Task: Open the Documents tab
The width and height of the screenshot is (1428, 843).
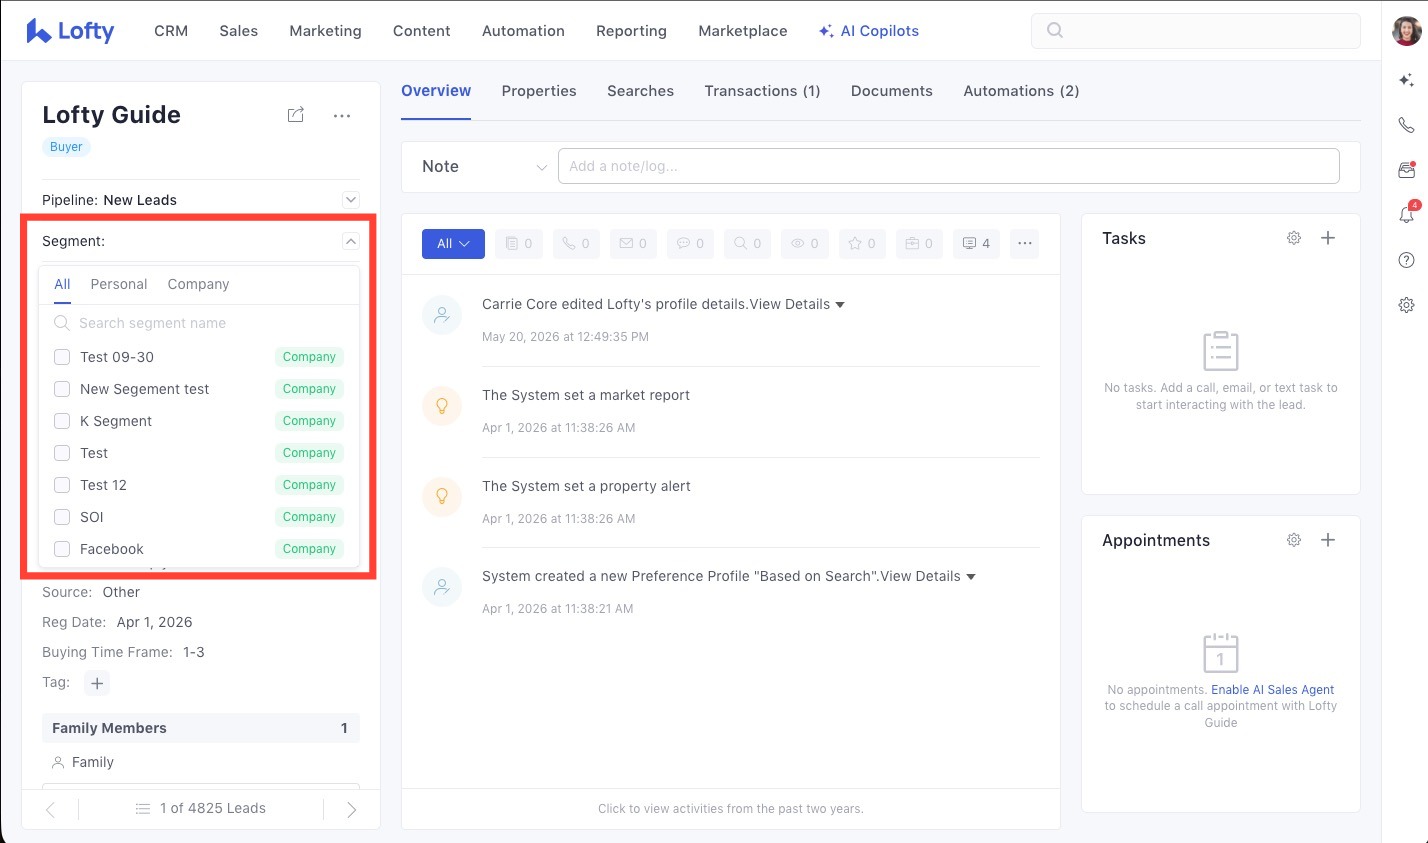Action: pyautogui.click(x=891, y=91)
